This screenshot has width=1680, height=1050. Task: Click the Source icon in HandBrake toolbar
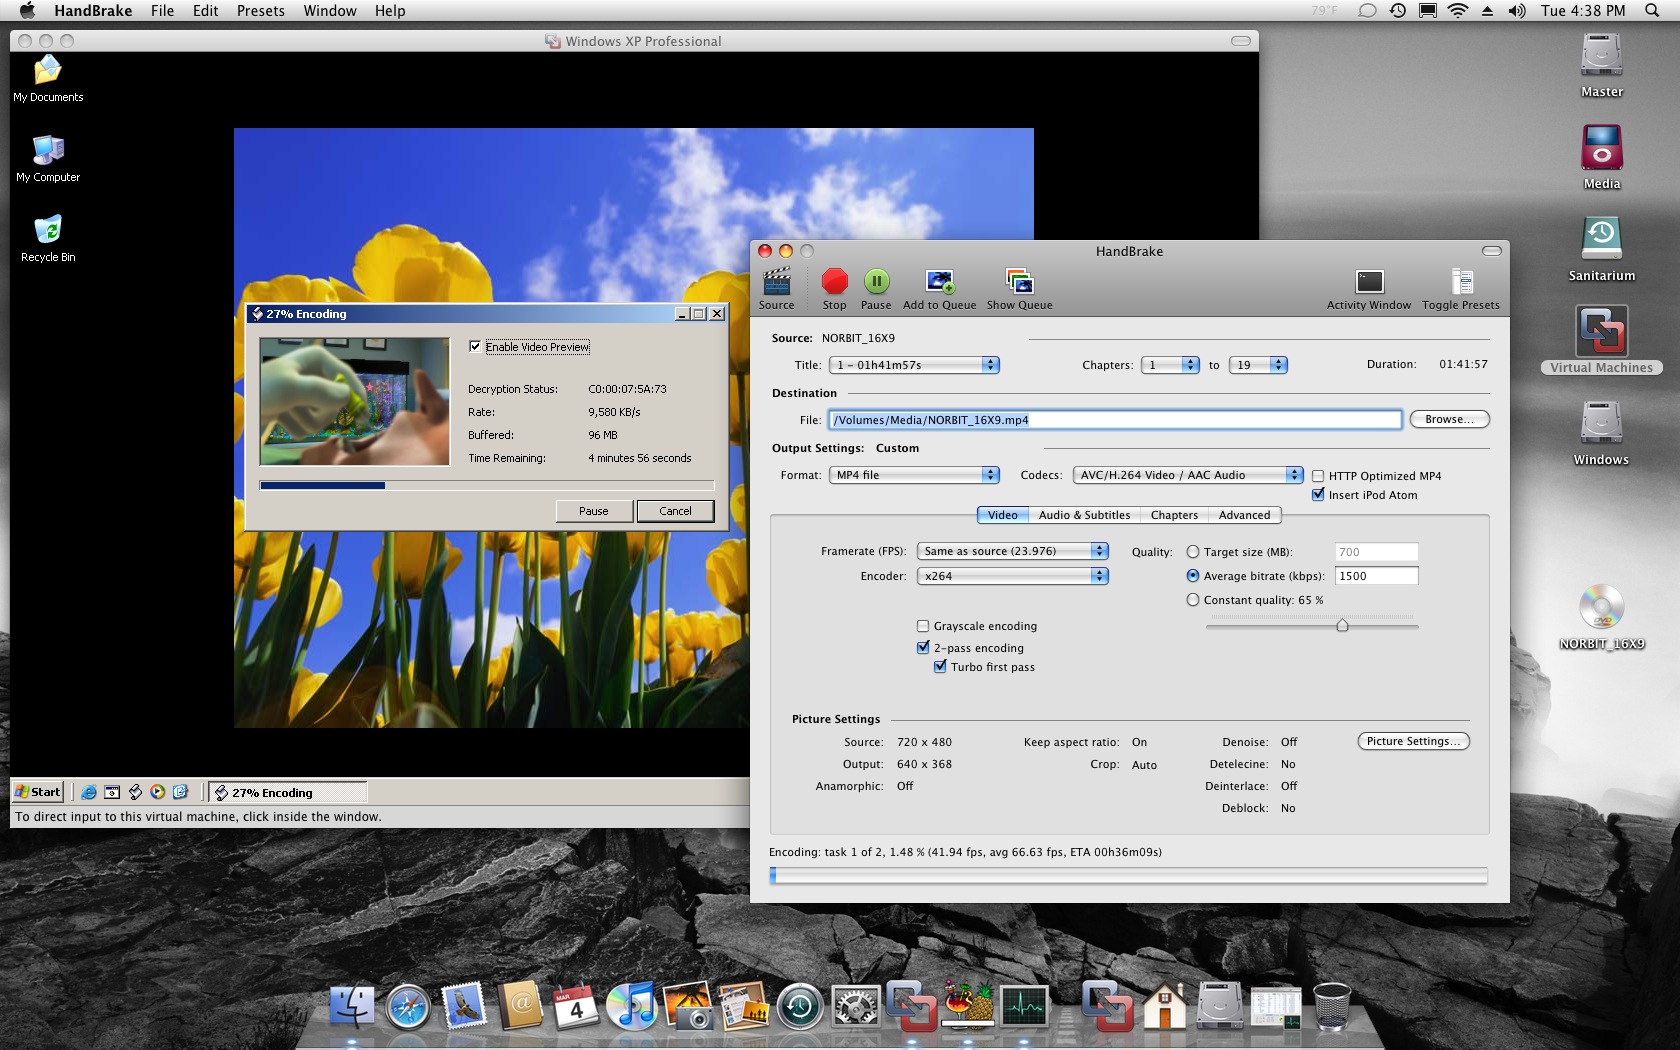click(x=776, y=283)
